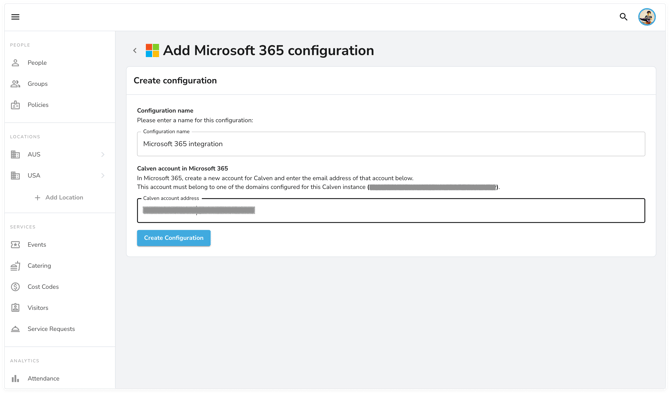Open Attendance under Analytics
Image resolution: width=670 pixels, height=394 pixels.
click(44, 379)
